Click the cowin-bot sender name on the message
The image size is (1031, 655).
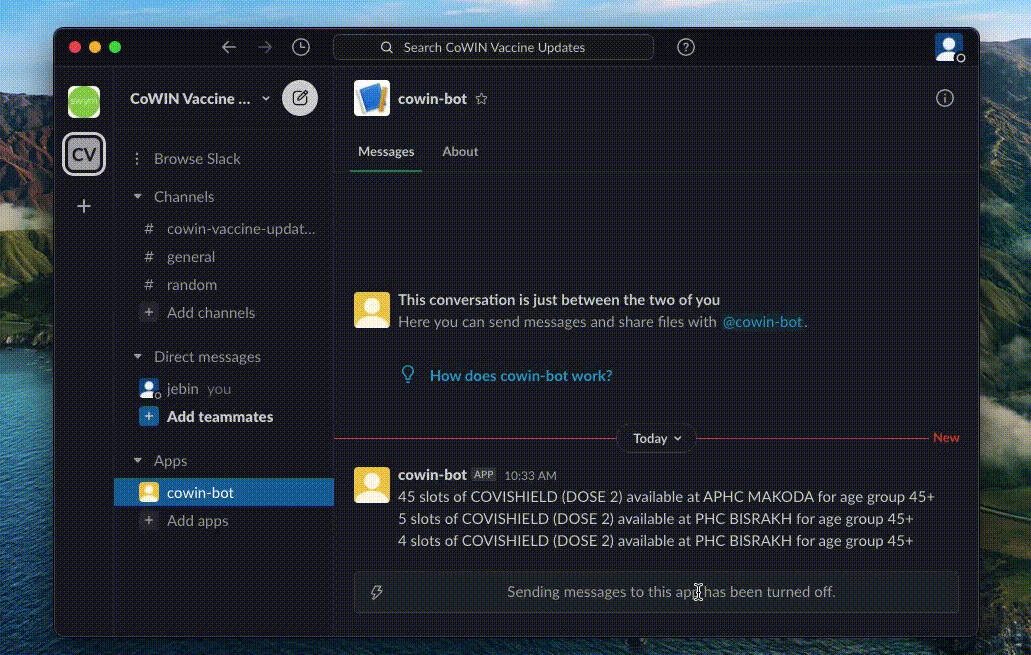point(432,475)
